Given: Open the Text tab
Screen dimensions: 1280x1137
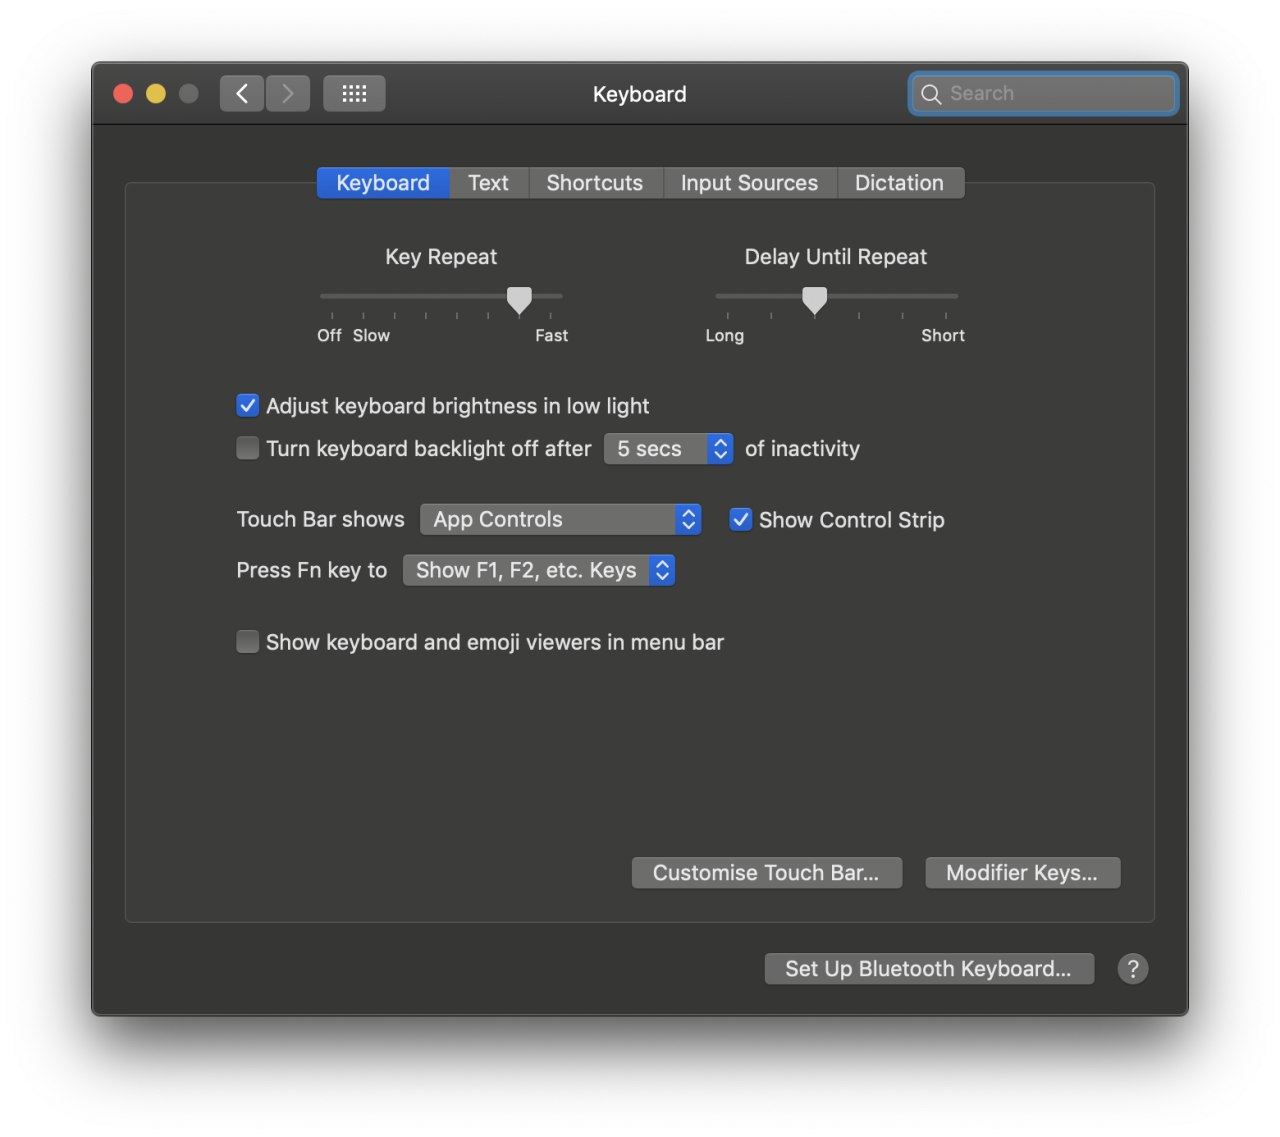Looking at the screenshot, I should coord(488,183).
